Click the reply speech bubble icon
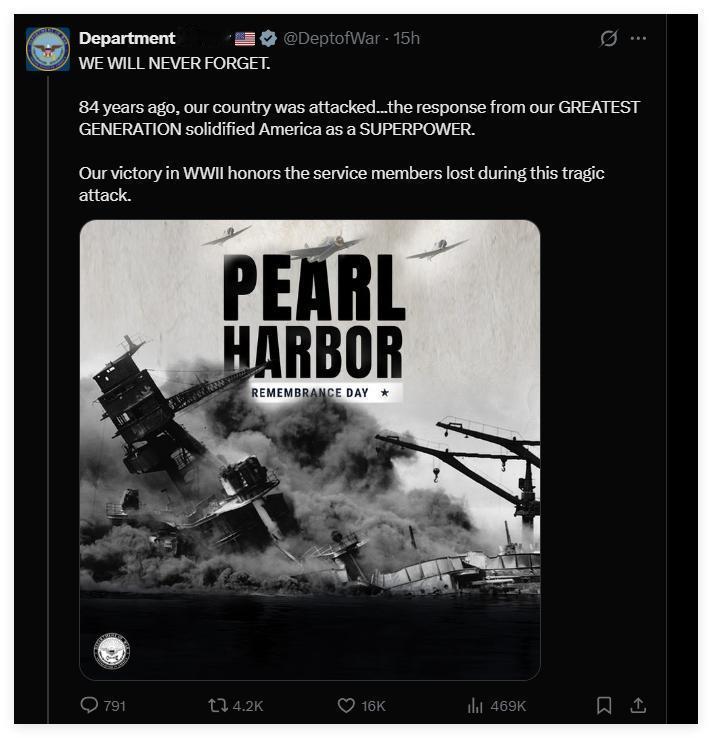 click(x=89, y=705)
